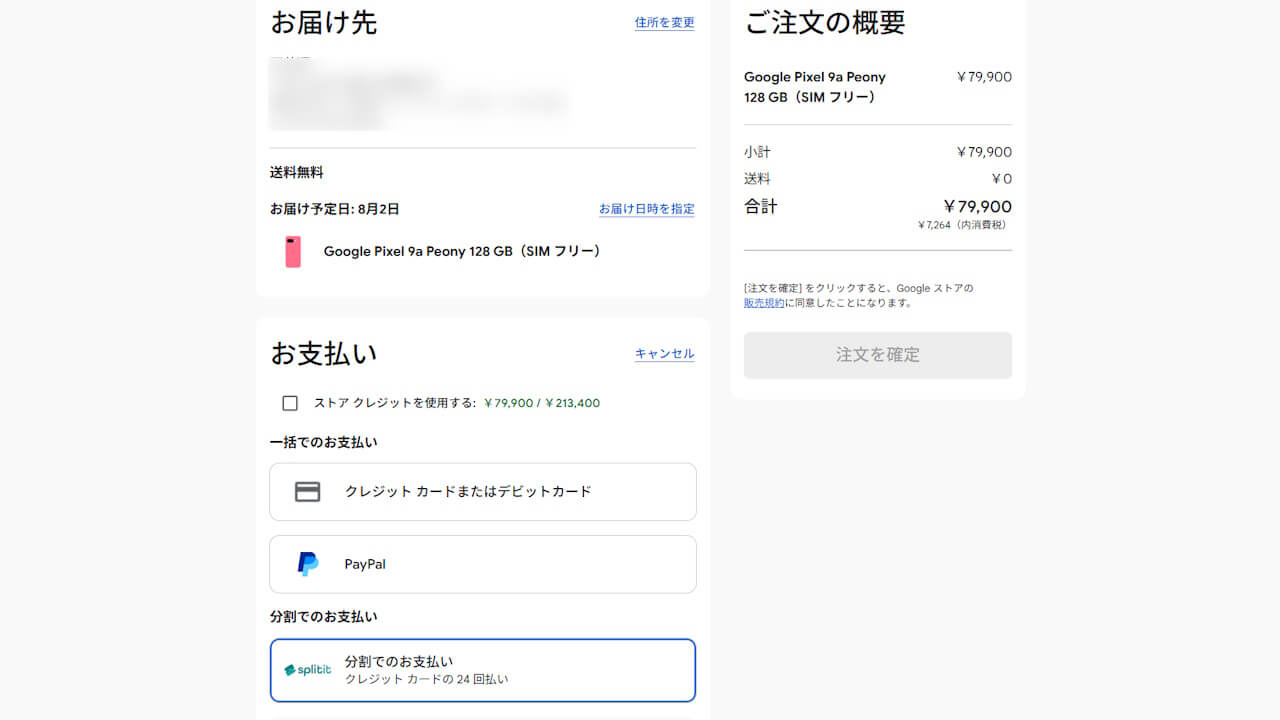This screenshot has height=720, width=1280.
Task: Select the 分割でのお支払い Splitit option
Action: coord(483,670)
